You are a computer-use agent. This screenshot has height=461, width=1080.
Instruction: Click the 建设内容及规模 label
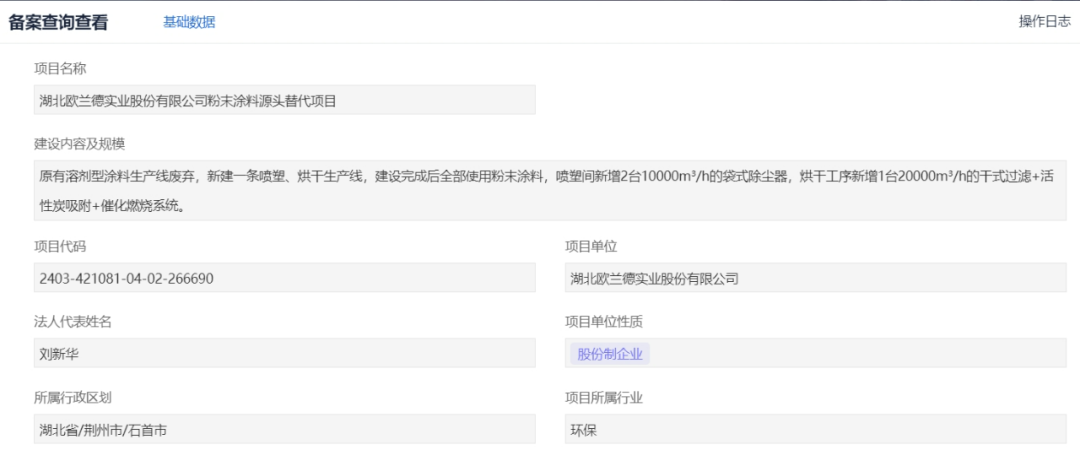[x=79, y=144]
